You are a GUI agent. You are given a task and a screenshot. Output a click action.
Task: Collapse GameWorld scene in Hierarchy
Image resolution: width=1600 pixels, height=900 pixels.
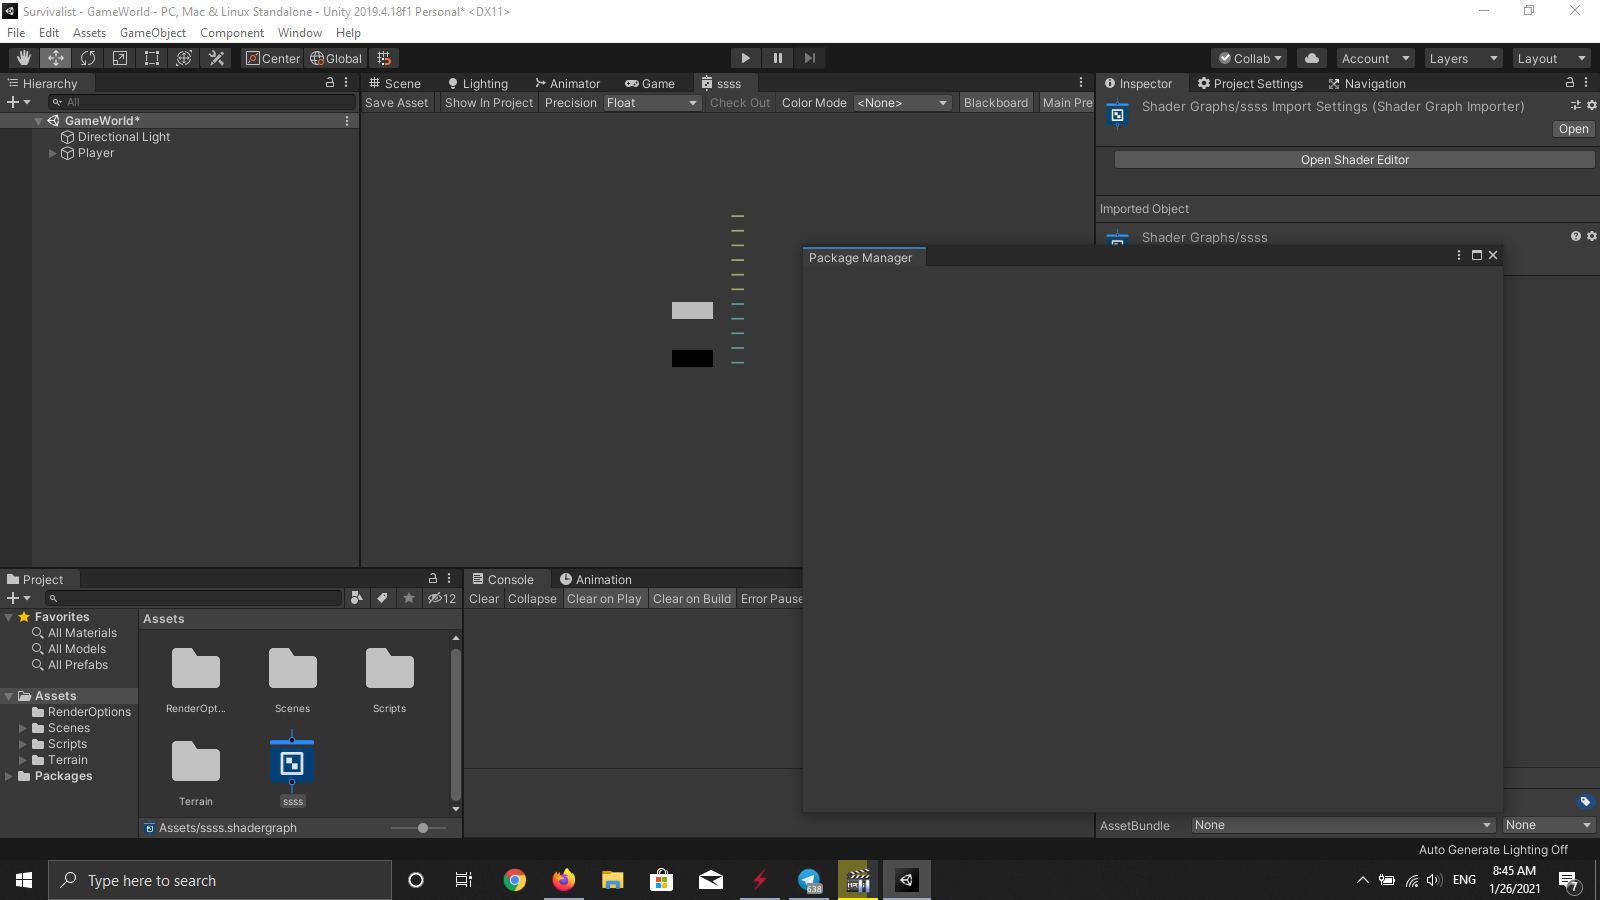coord(39,121)
